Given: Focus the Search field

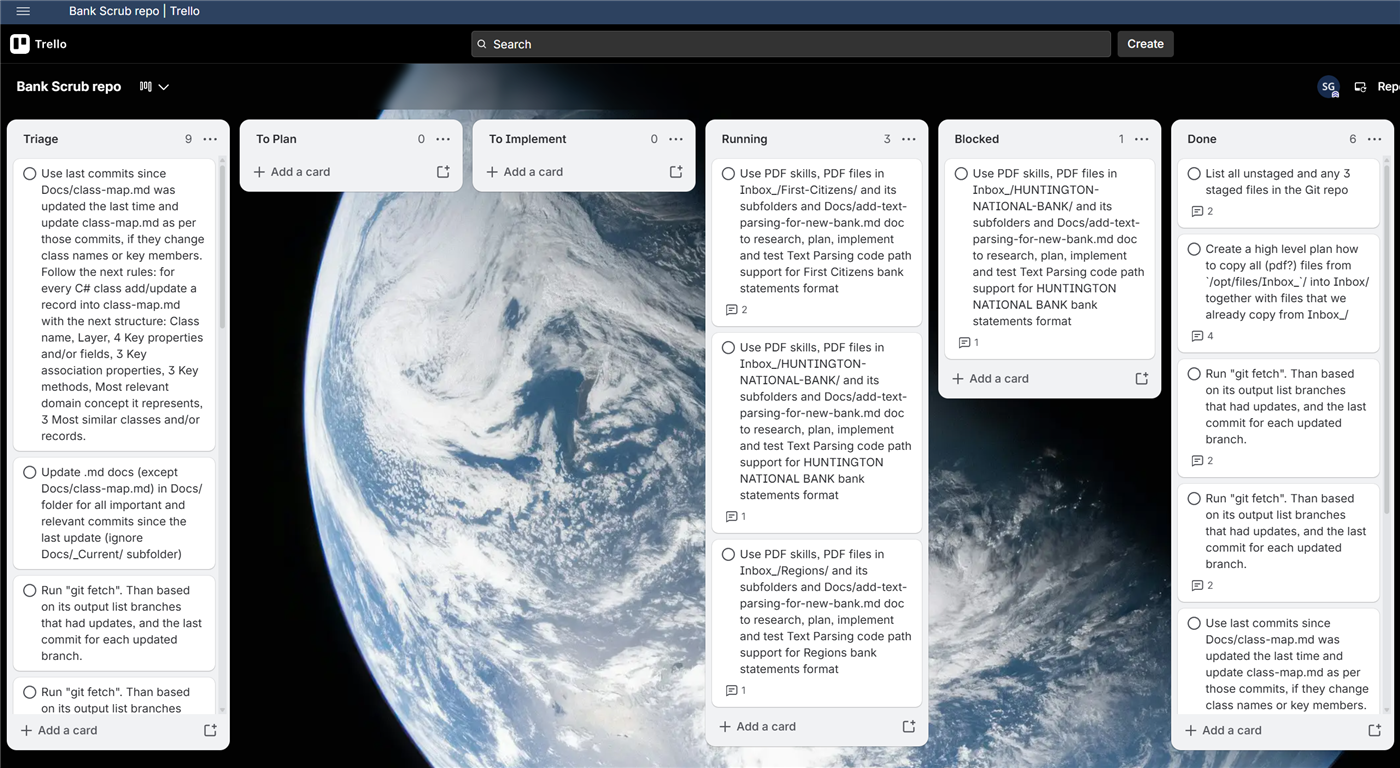Looking at the screenshot, I should 791,44.
